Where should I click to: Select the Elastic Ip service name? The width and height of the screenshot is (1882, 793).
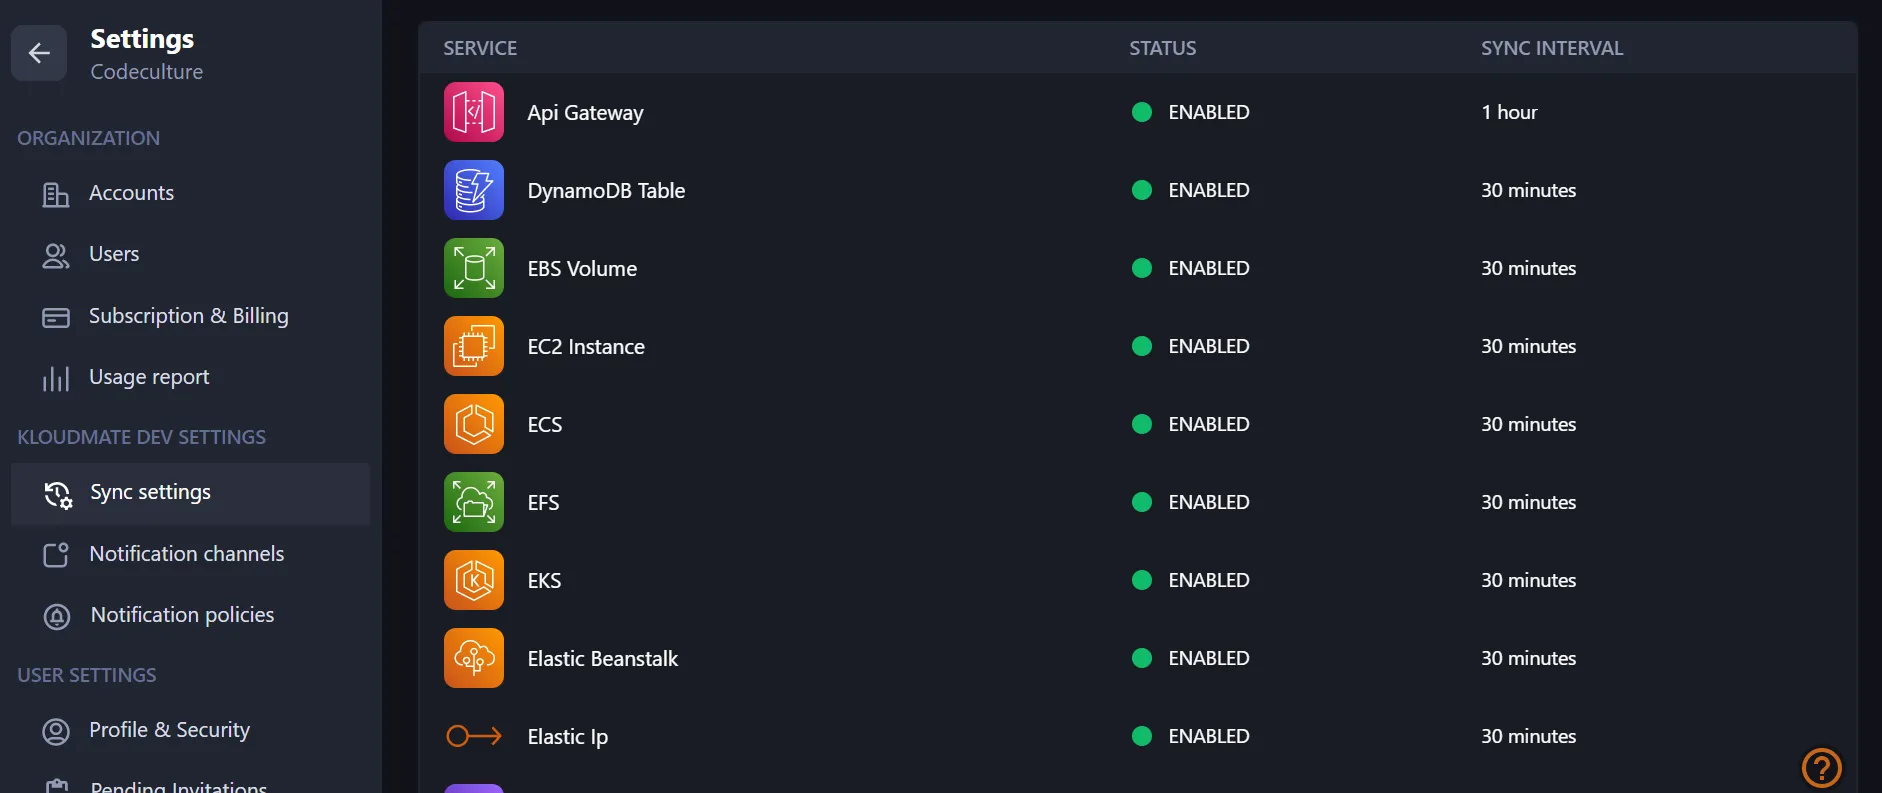[568, 737]
